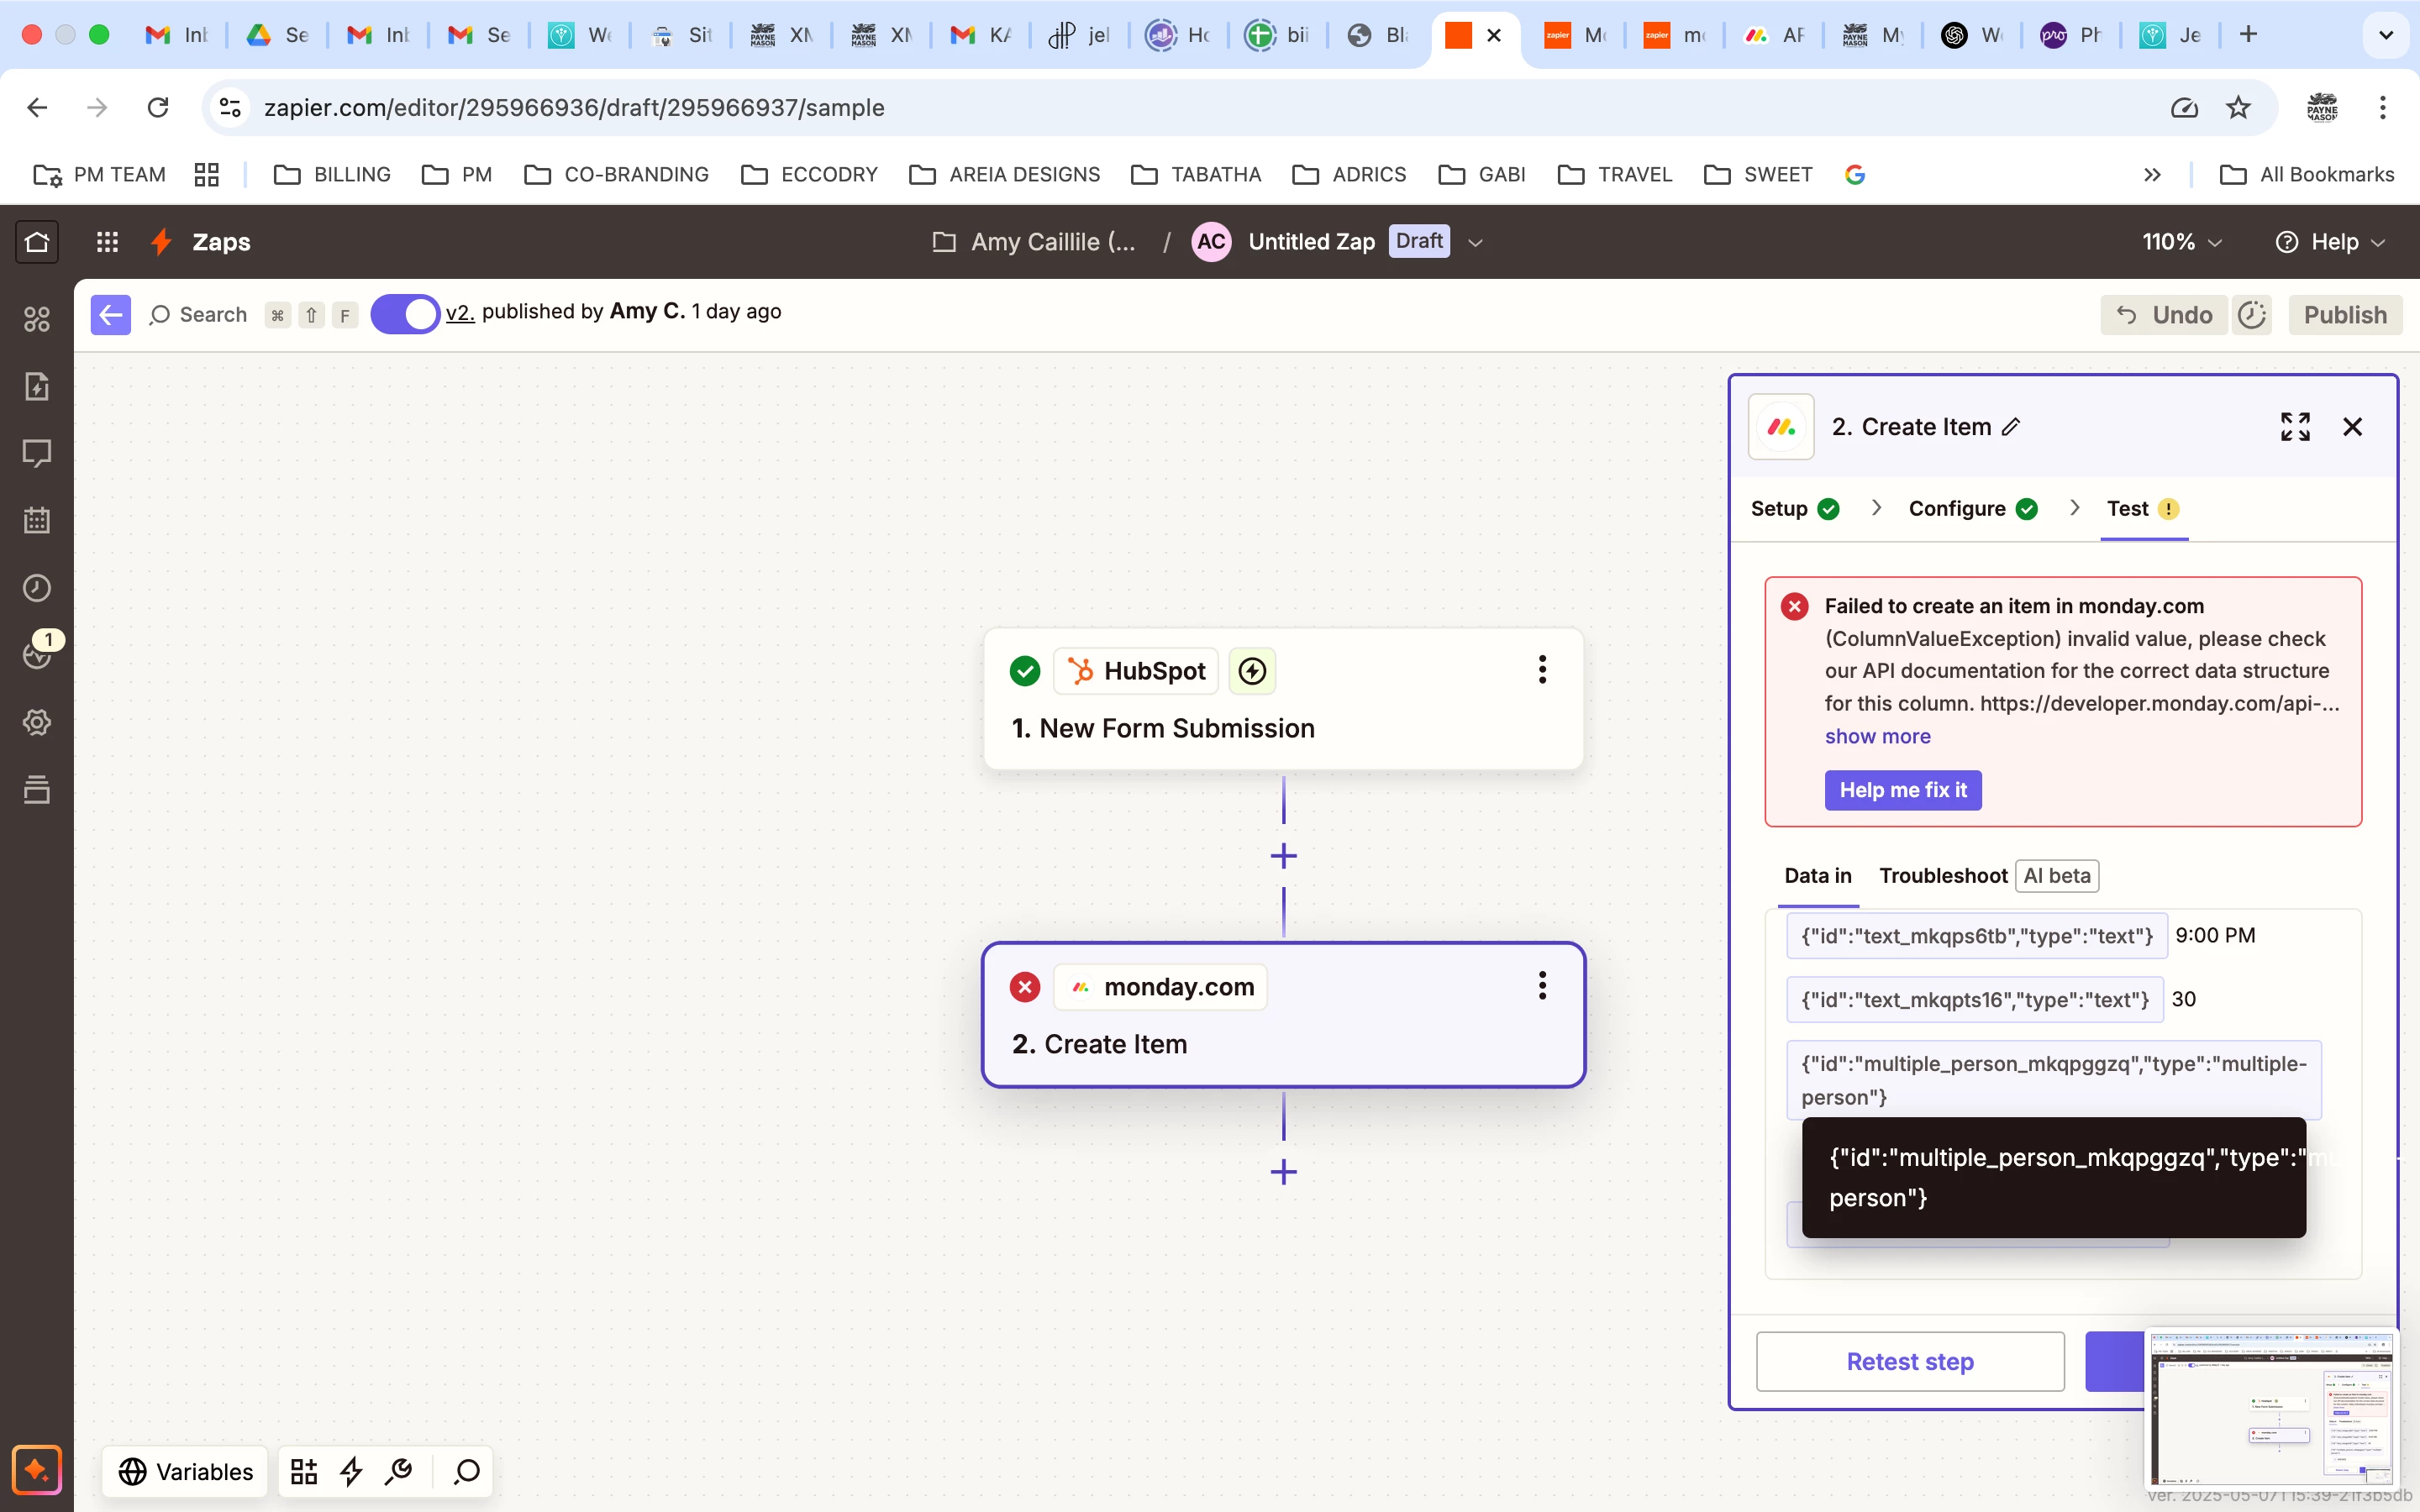
Task: Click the Amy Caillile folder breadcrumb
Action: 1035,242
